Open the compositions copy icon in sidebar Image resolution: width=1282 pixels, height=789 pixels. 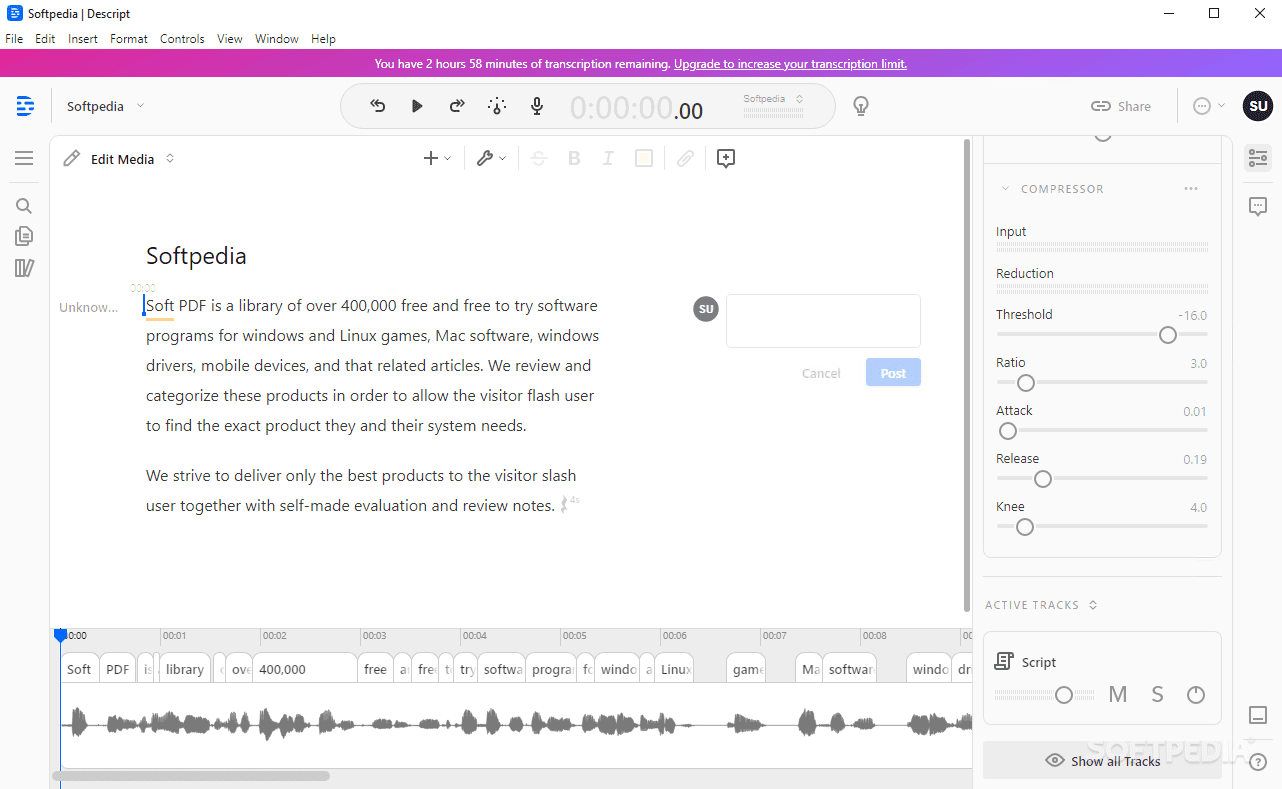pyautogui.click(x=24, y=236)
